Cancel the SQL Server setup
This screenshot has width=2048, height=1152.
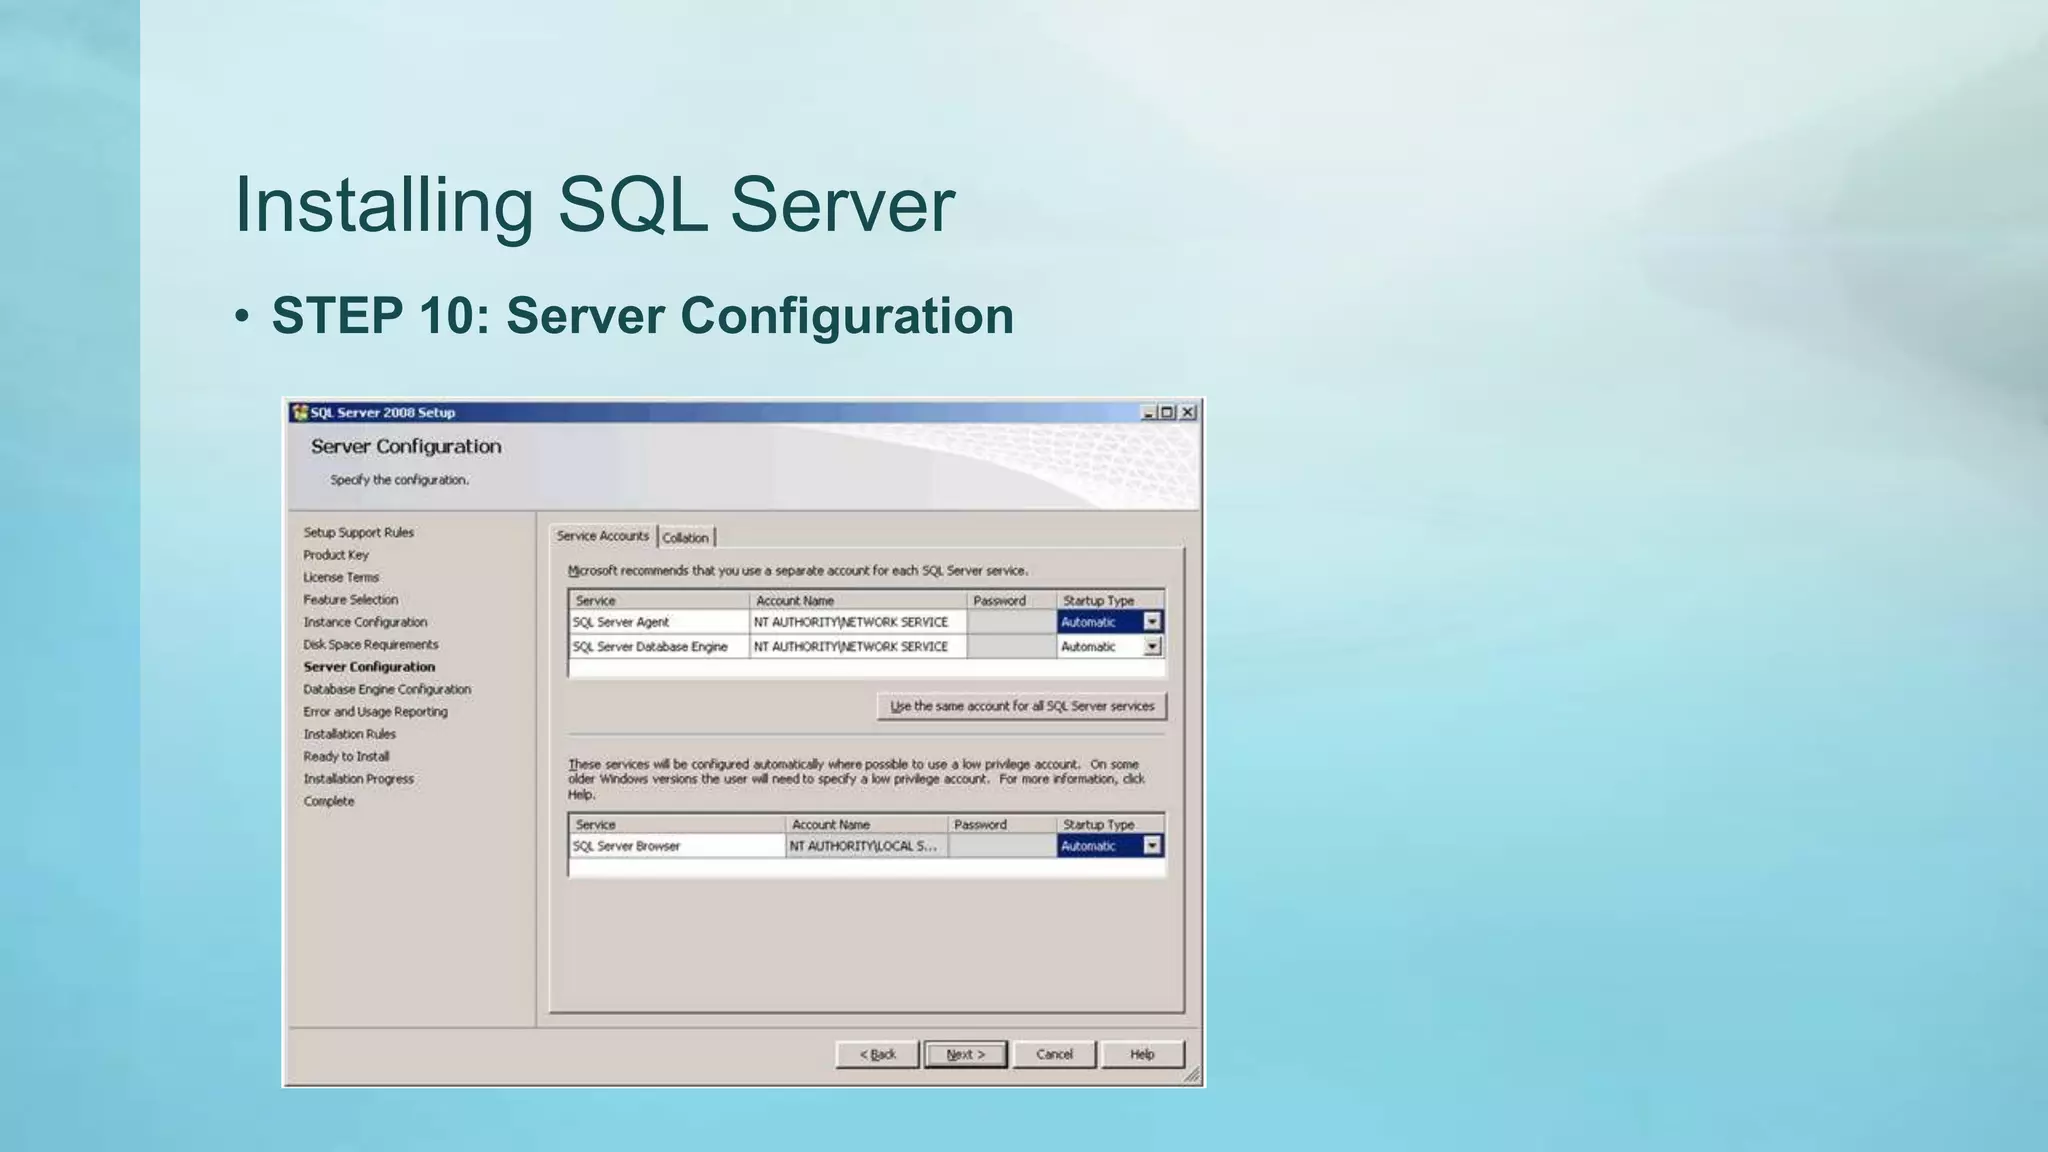[1054, 1054]
